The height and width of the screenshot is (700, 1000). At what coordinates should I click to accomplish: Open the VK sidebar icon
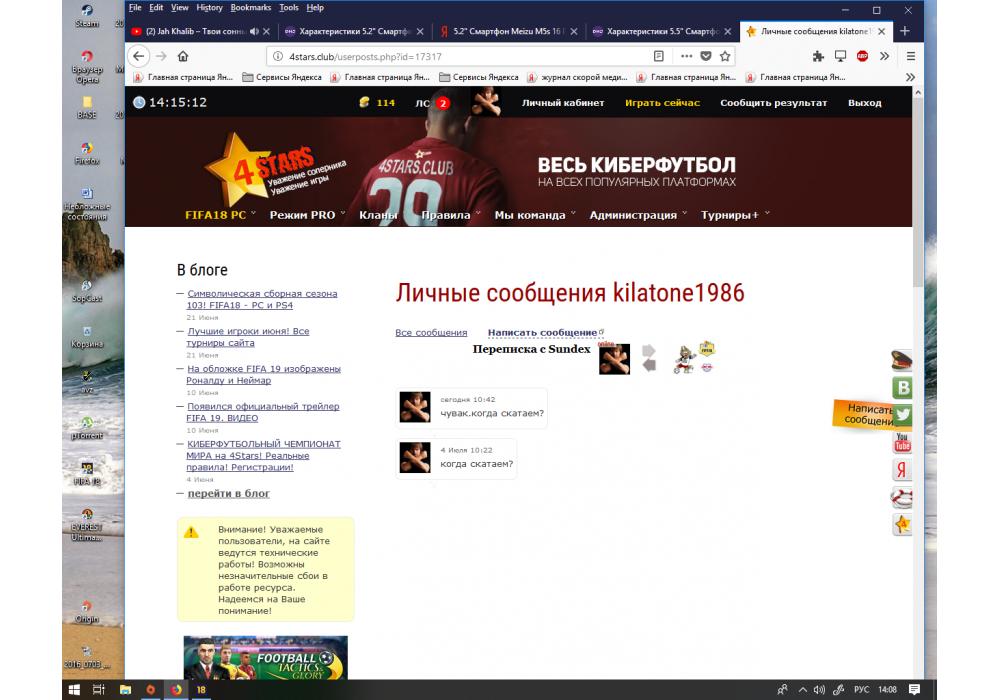[x=902, y=388]
